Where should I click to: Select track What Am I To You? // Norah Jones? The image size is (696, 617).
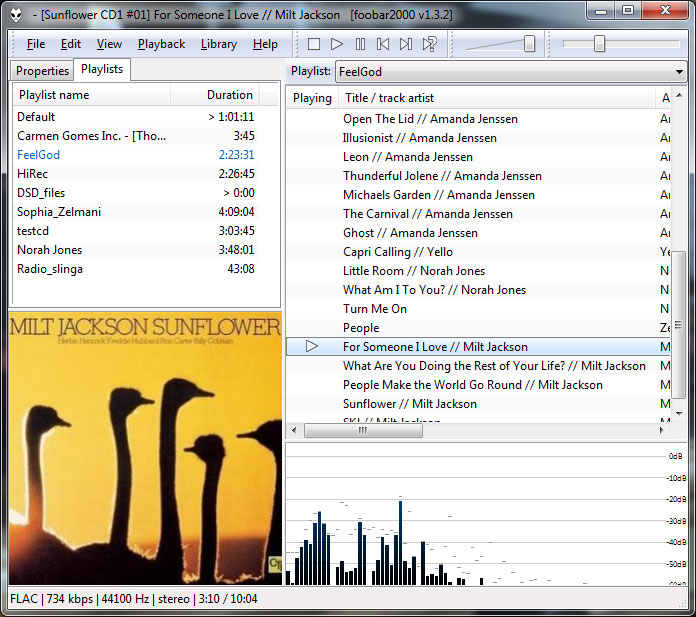coord(478,290)
